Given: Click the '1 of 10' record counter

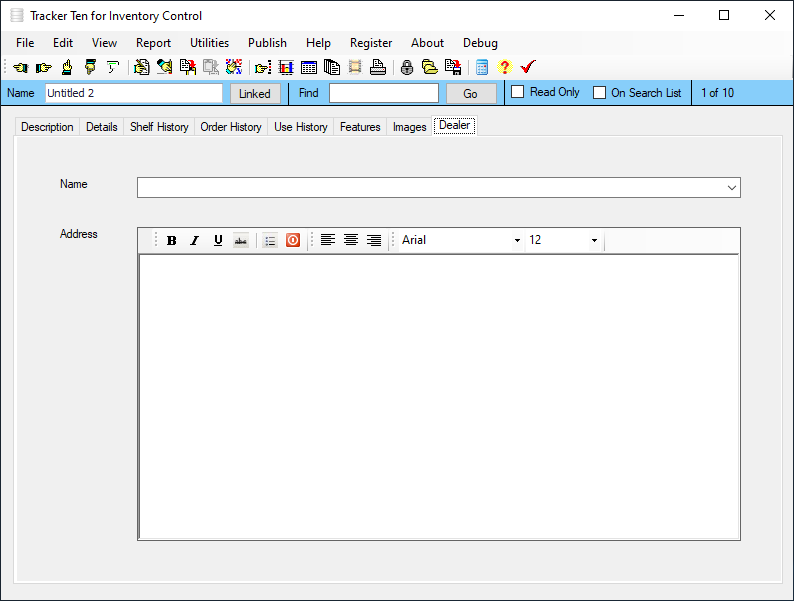Looking at the screenshot, I should [x=717, y=93].
